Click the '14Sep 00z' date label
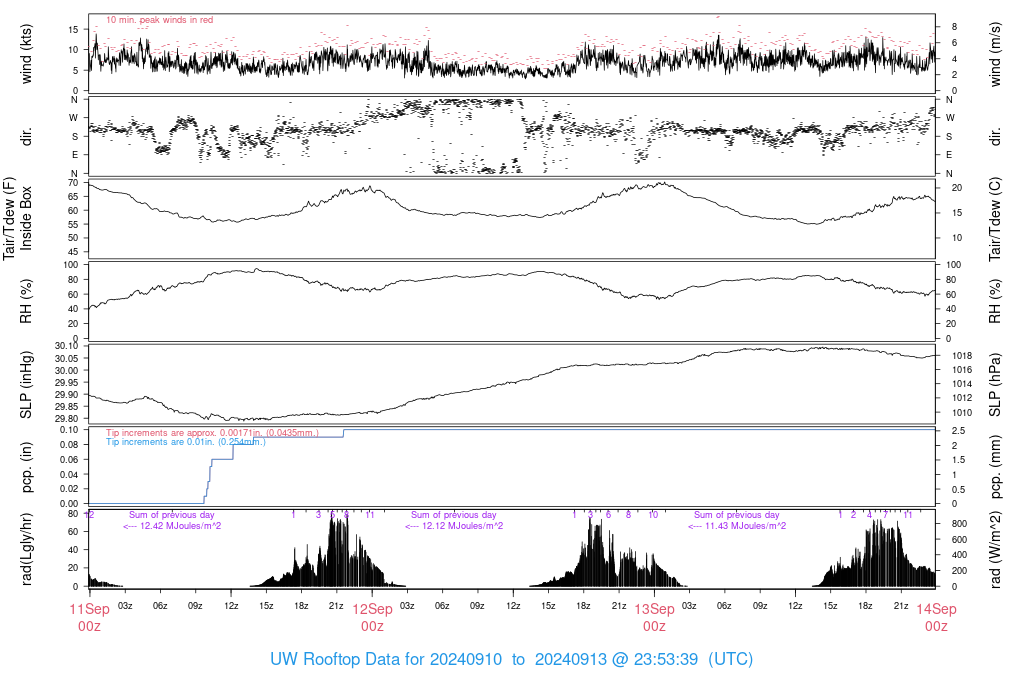The height and width of the screenshot is (700, 1024). [x=936, y=618]
